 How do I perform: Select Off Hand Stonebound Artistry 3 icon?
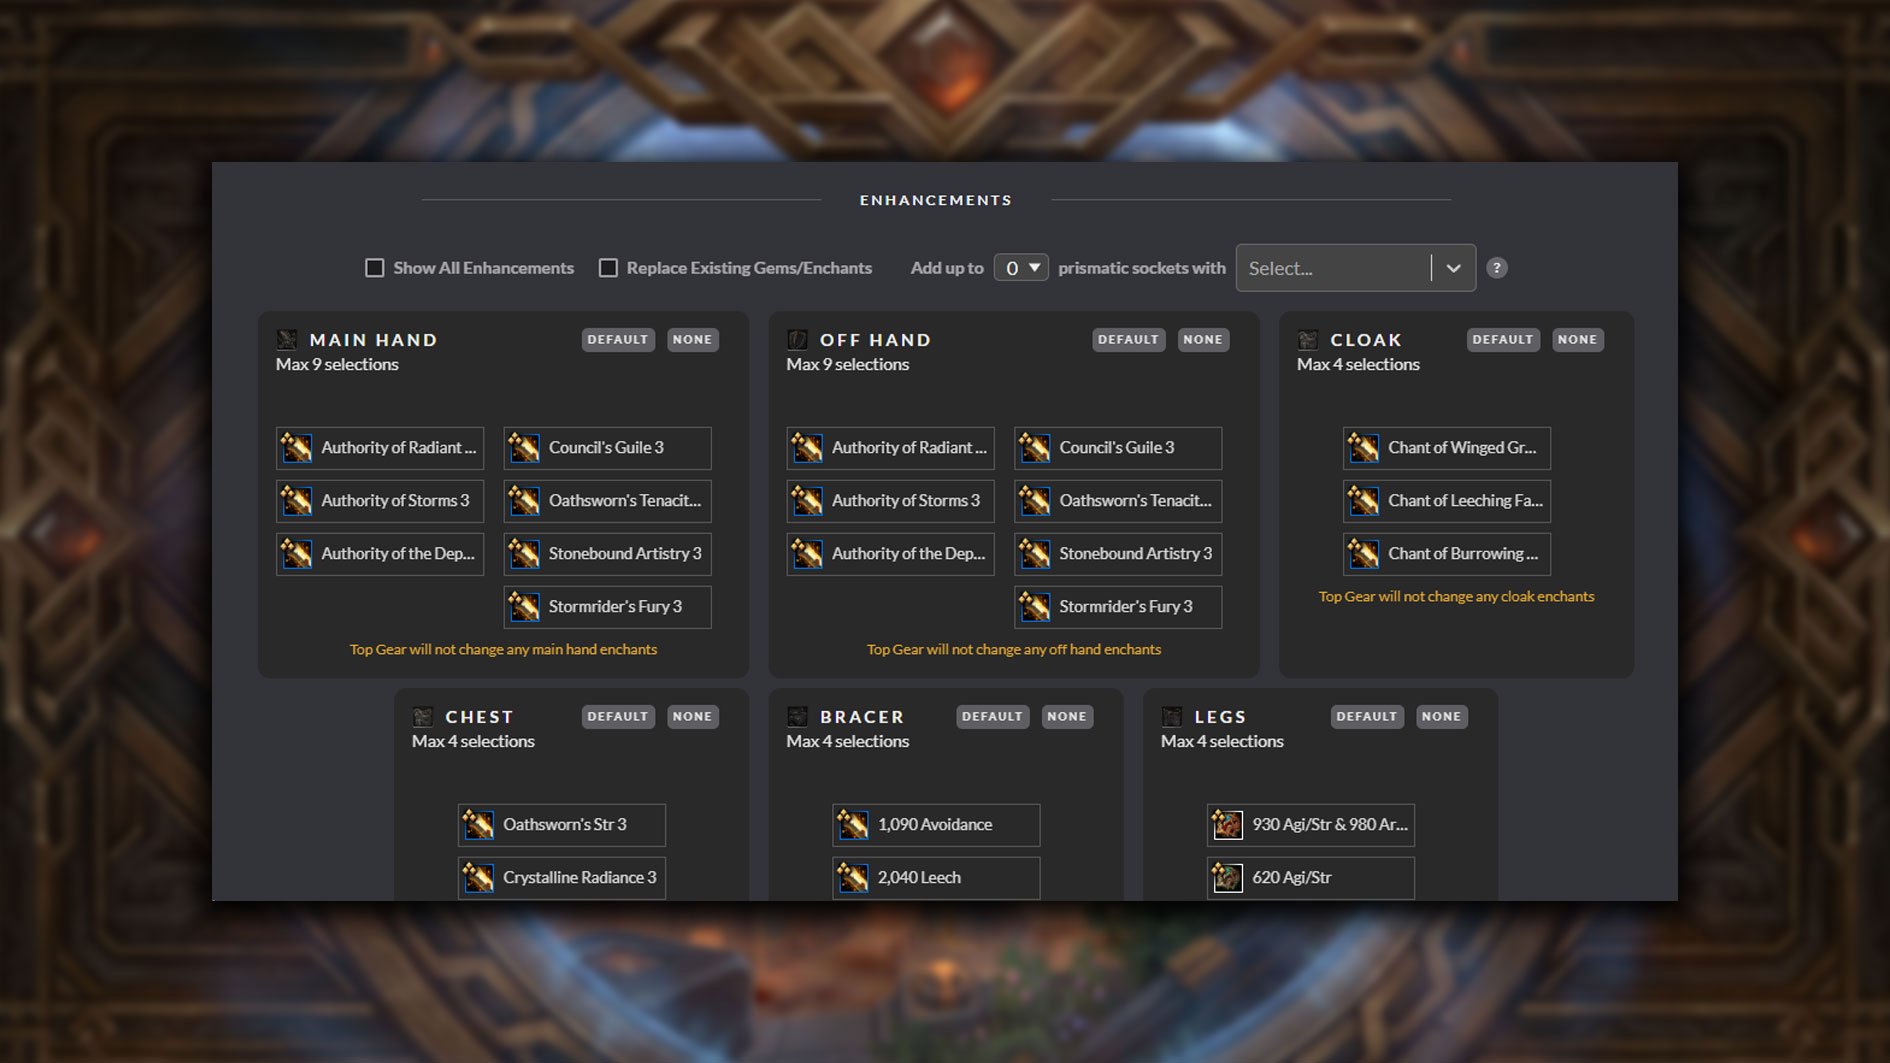[x=1035, y=554]
